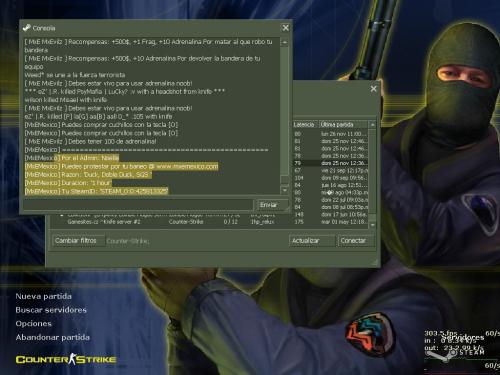Click the 'lun 26 nov 11:00' last played entry
The height and width of the screenshot is (375, 500).
click(x=344, y=134)
